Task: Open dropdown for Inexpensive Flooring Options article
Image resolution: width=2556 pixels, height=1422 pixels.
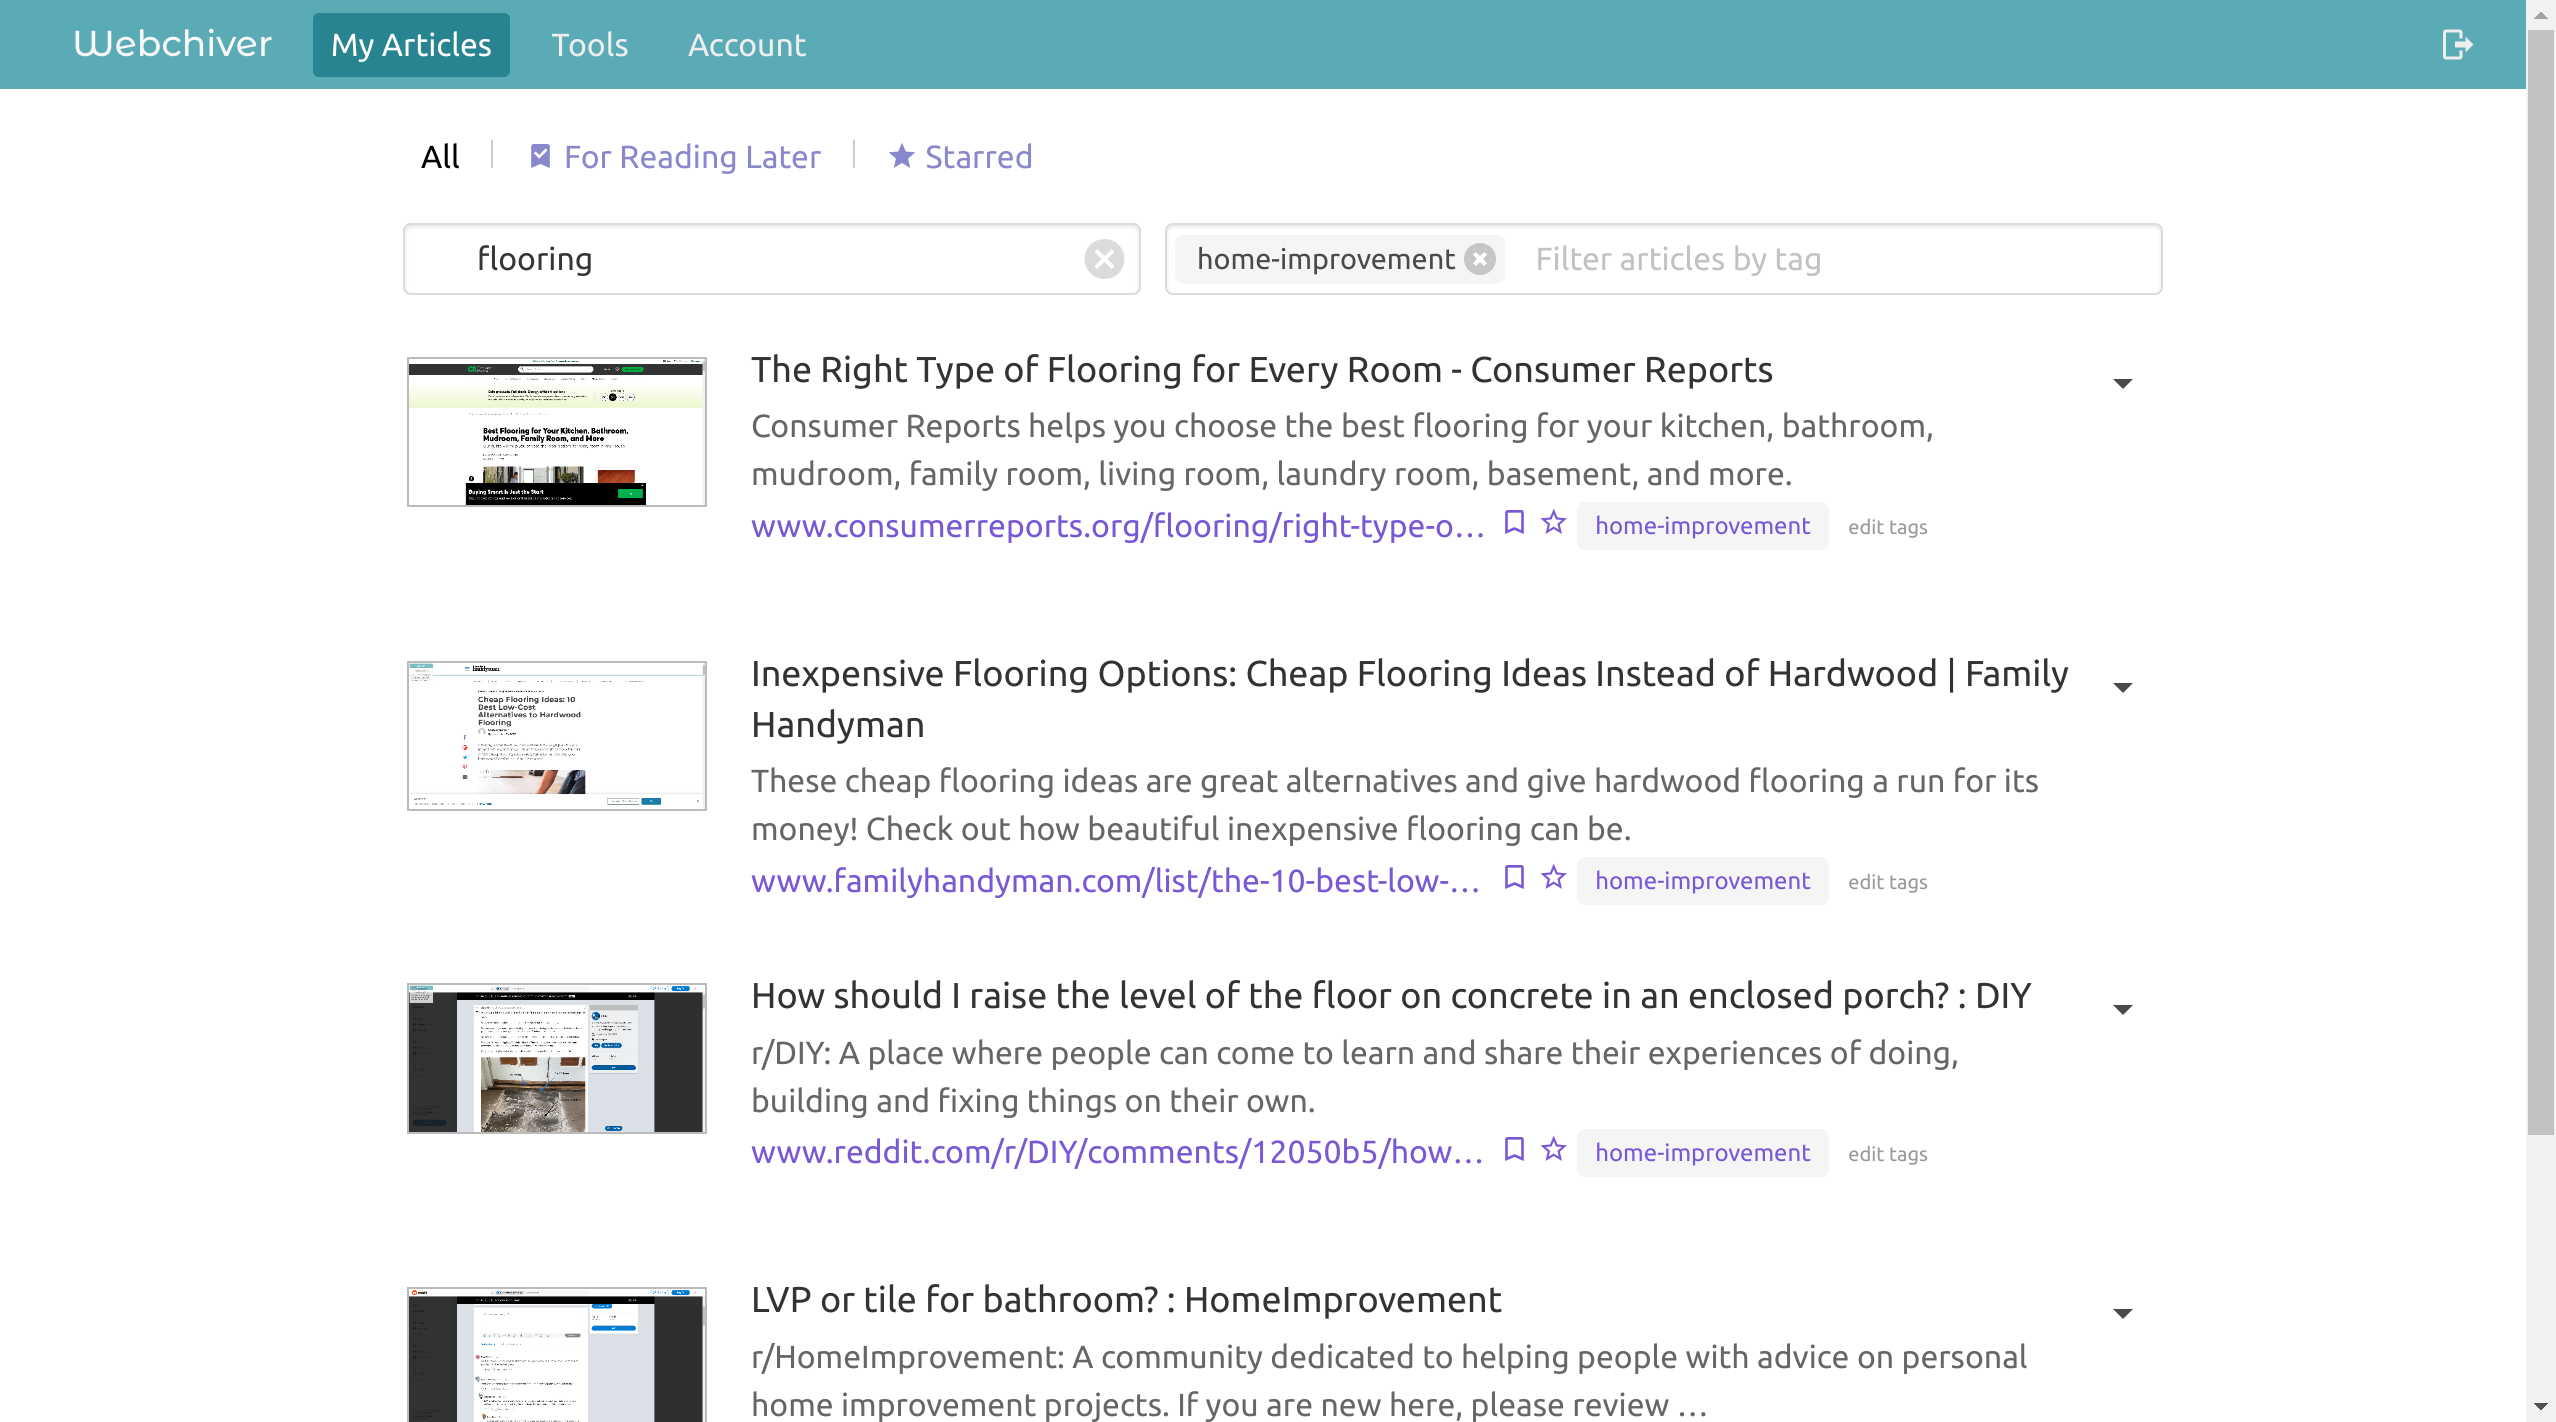Action: tap(2122, 688)
